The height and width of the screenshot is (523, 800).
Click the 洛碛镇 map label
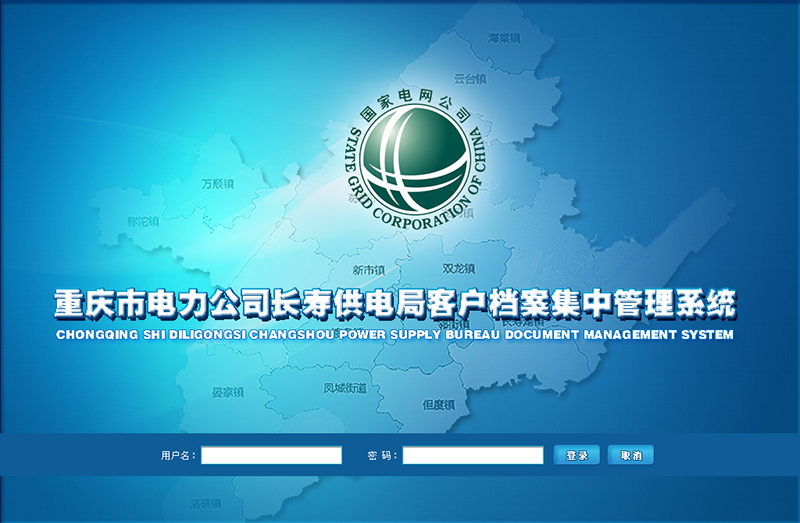point(206,504)
